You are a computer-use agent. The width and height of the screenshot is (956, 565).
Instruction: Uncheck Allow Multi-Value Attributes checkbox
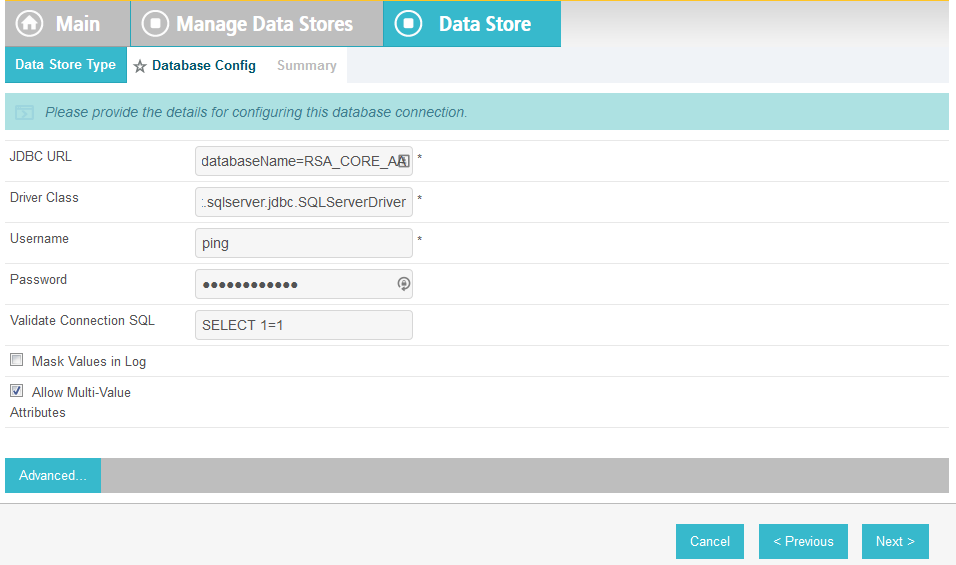[x=16, y=391]
